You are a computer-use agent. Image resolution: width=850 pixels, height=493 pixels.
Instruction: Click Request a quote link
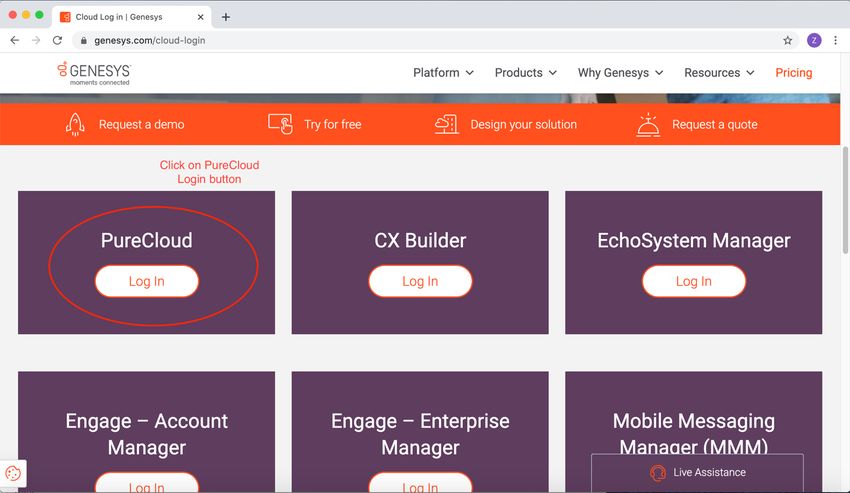point(714,124)
